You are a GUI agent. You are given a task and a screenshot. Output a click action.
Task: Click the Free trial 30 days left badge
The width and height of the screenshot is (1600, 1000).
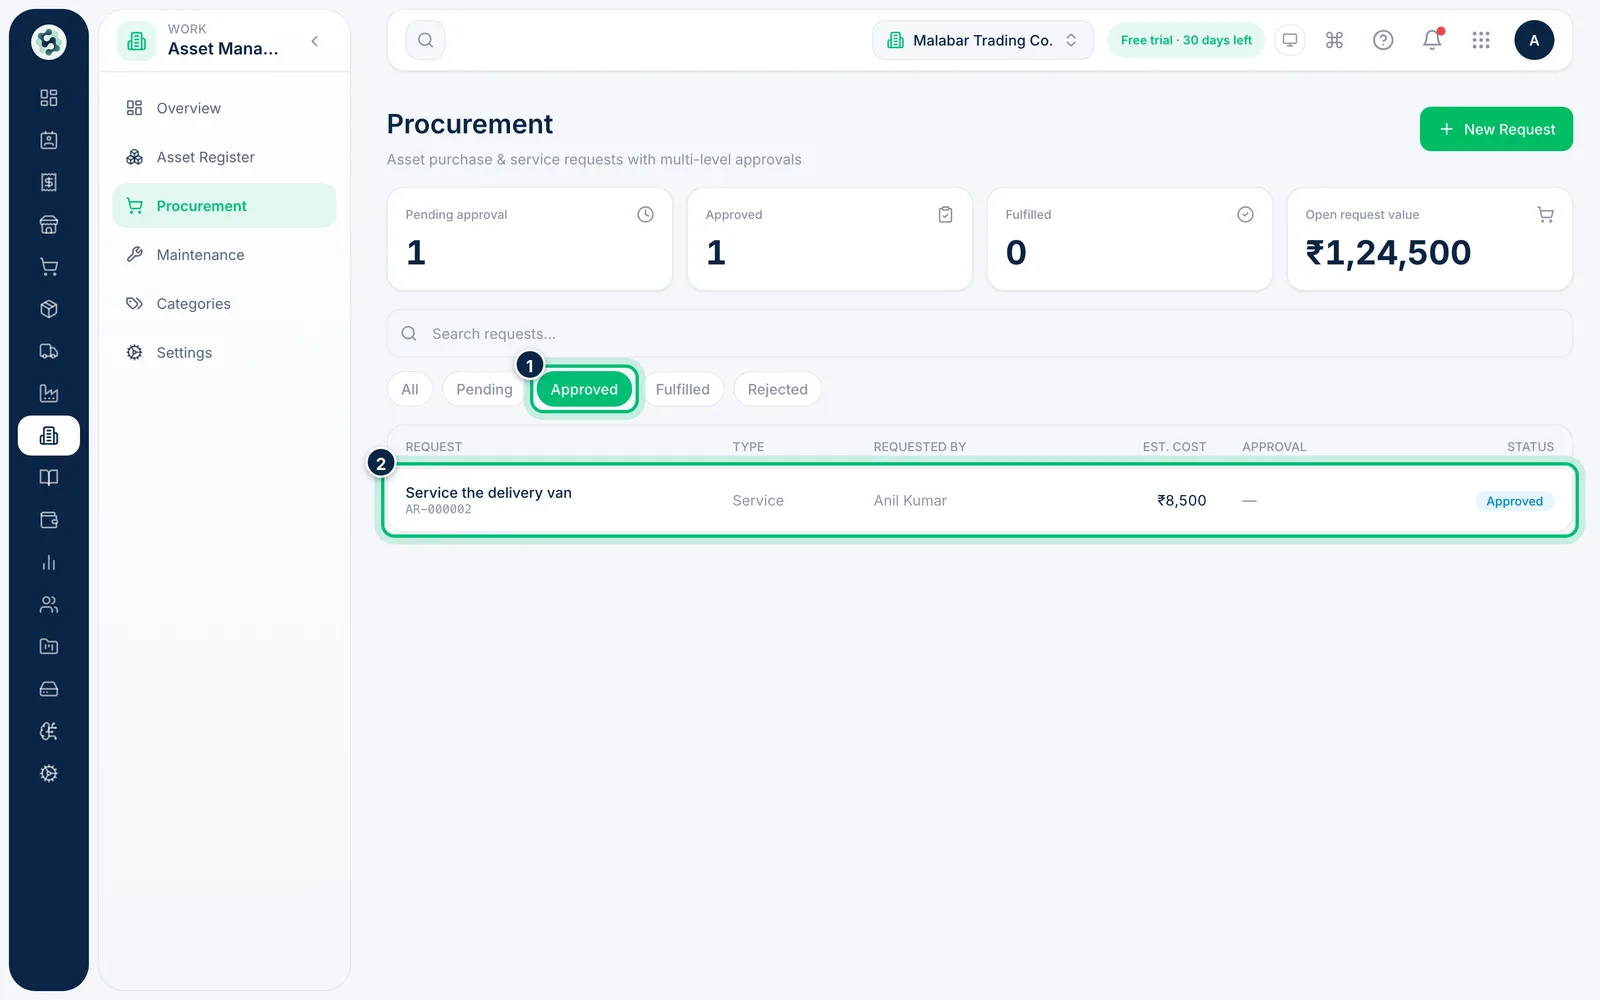1186,40
